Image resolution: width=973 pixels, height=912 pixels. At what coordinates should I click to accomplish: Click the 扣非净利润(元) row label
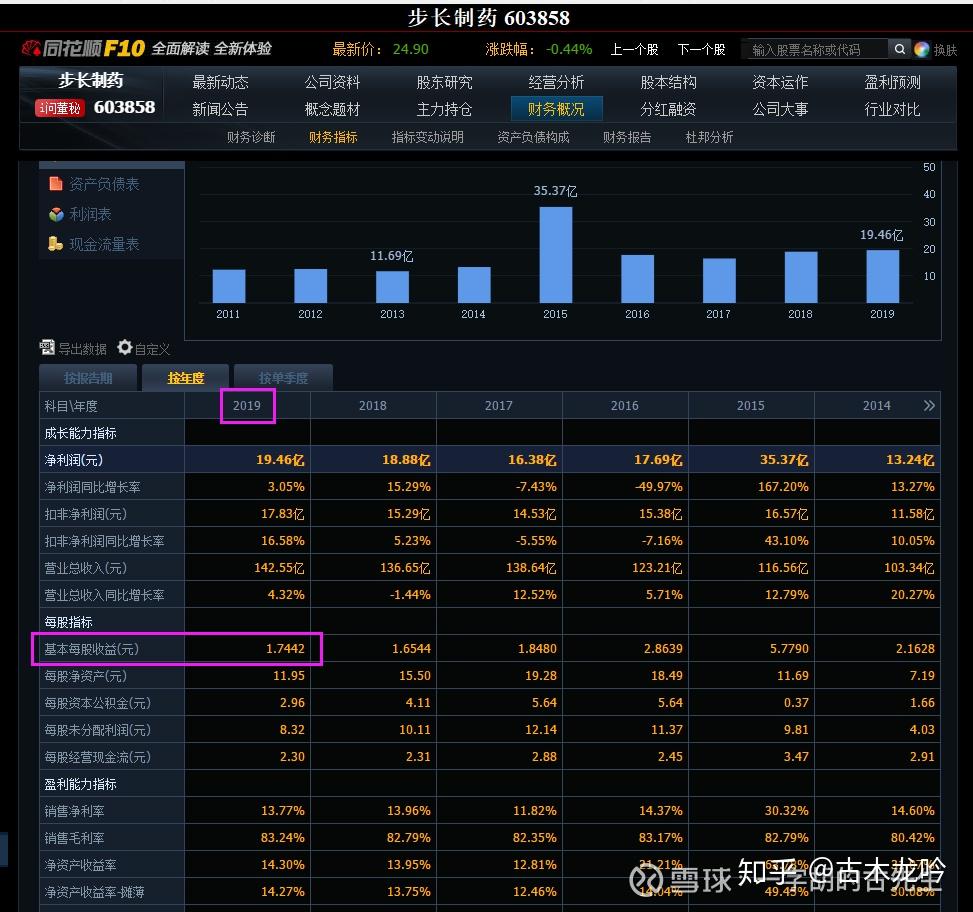coord(85,514)
